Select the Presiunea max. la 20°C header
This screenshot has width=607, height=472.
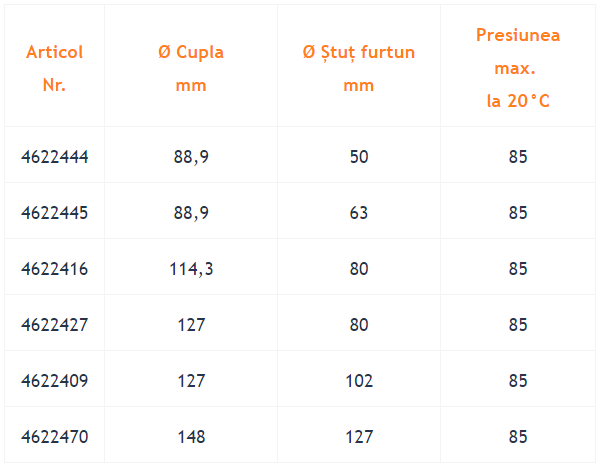(518, 68)
